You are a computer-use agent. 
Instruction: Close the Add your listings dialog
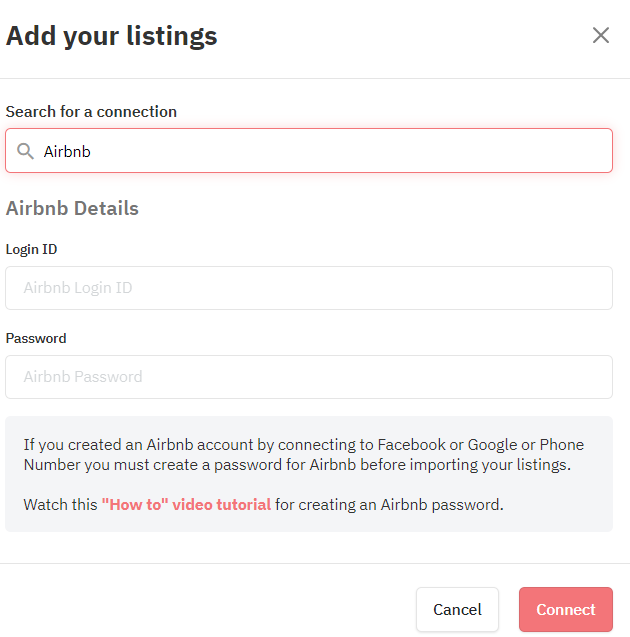tap(601, 35)
